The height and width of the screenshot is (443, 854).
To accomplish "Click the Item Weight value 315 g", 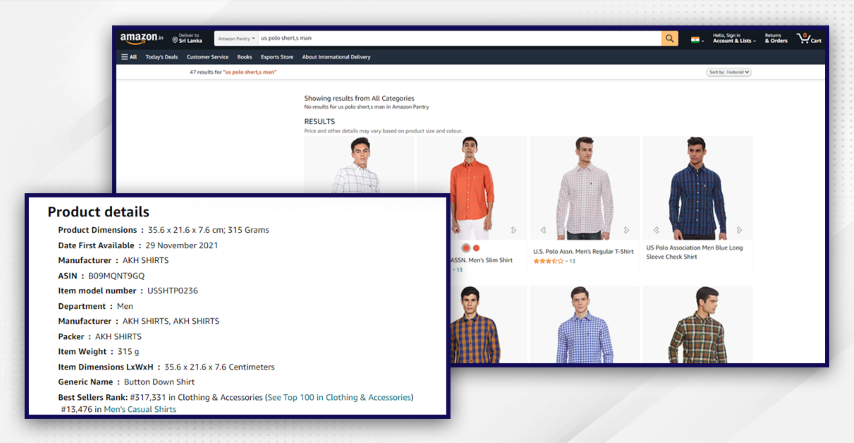I will click(129, 351).
